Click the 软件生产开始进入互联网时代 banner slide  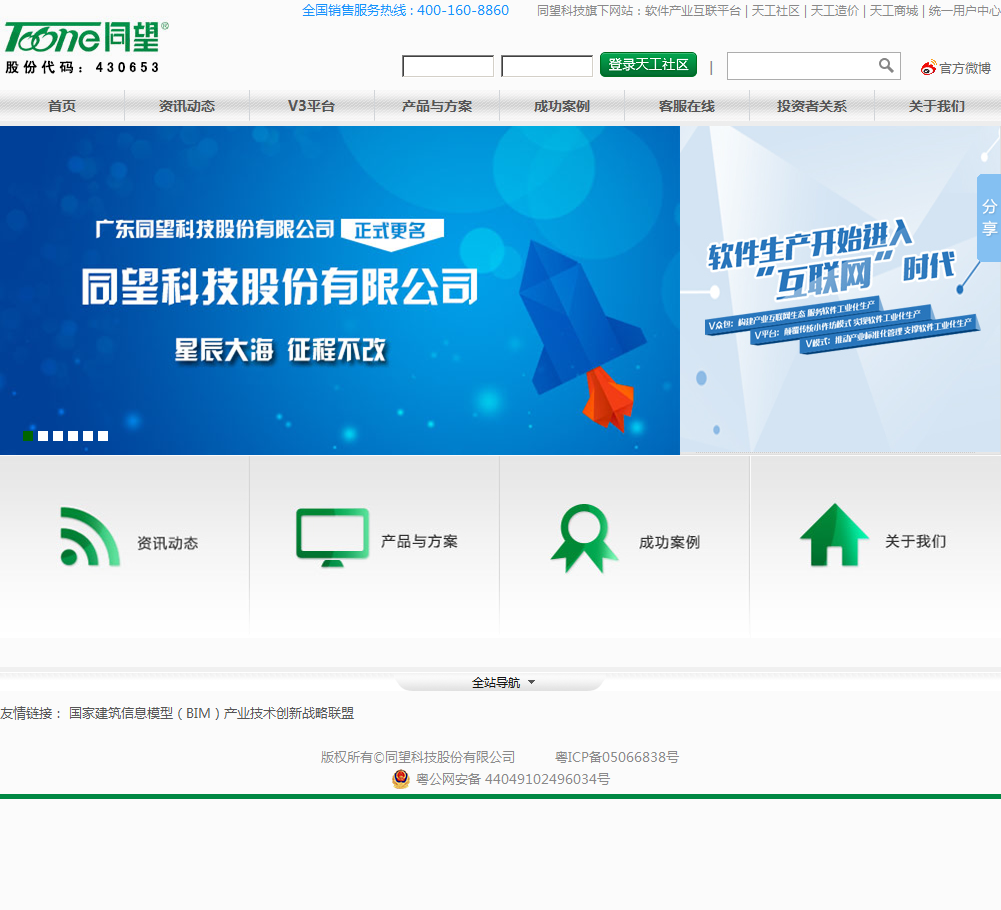tap(840, 290)
